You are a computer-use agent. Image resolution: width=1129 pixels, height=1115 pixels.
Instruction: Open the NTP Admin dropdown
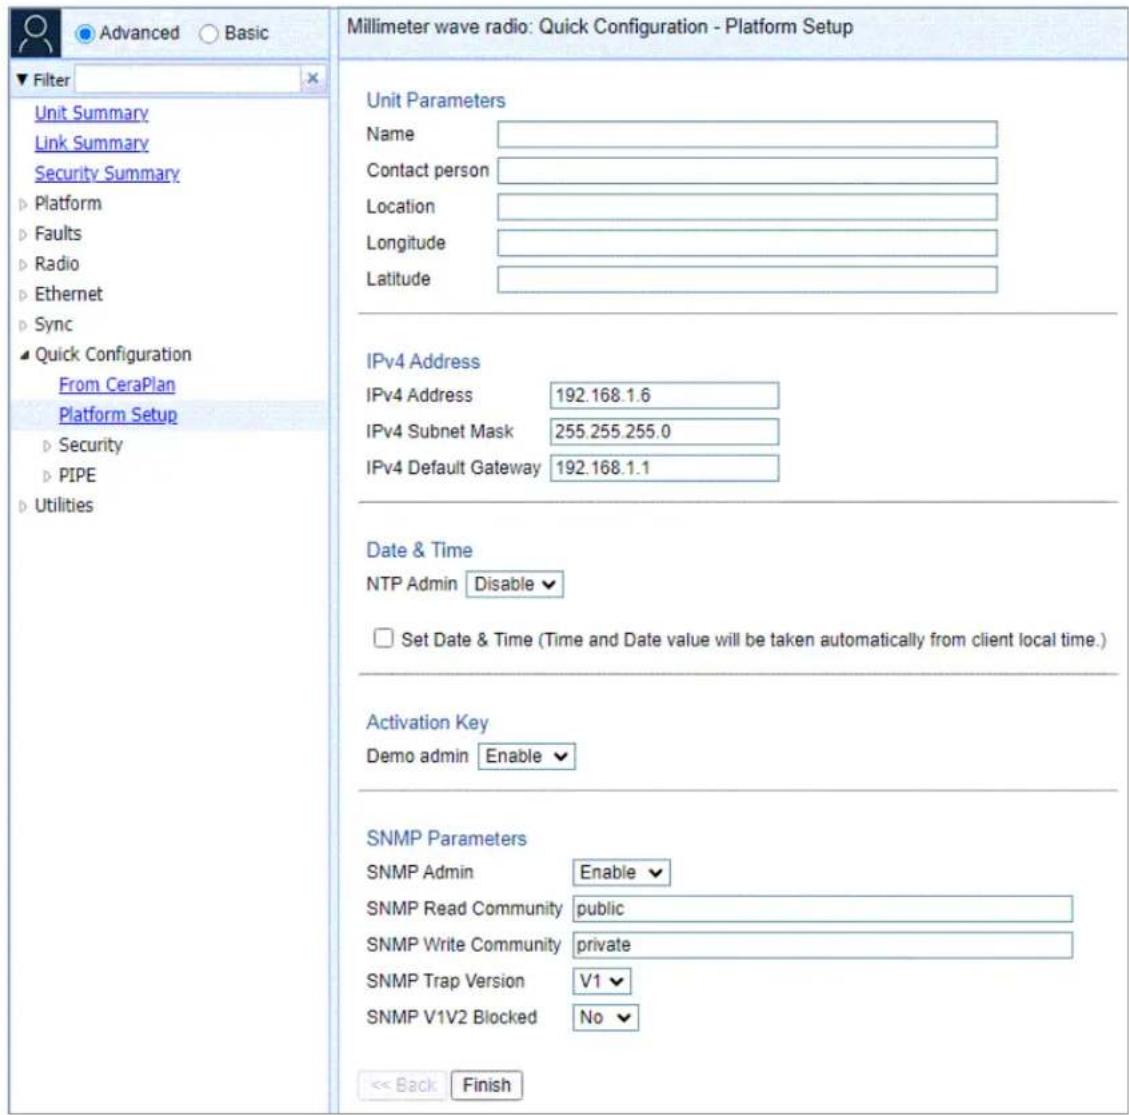pyautogui.click(x=515, y=584)
